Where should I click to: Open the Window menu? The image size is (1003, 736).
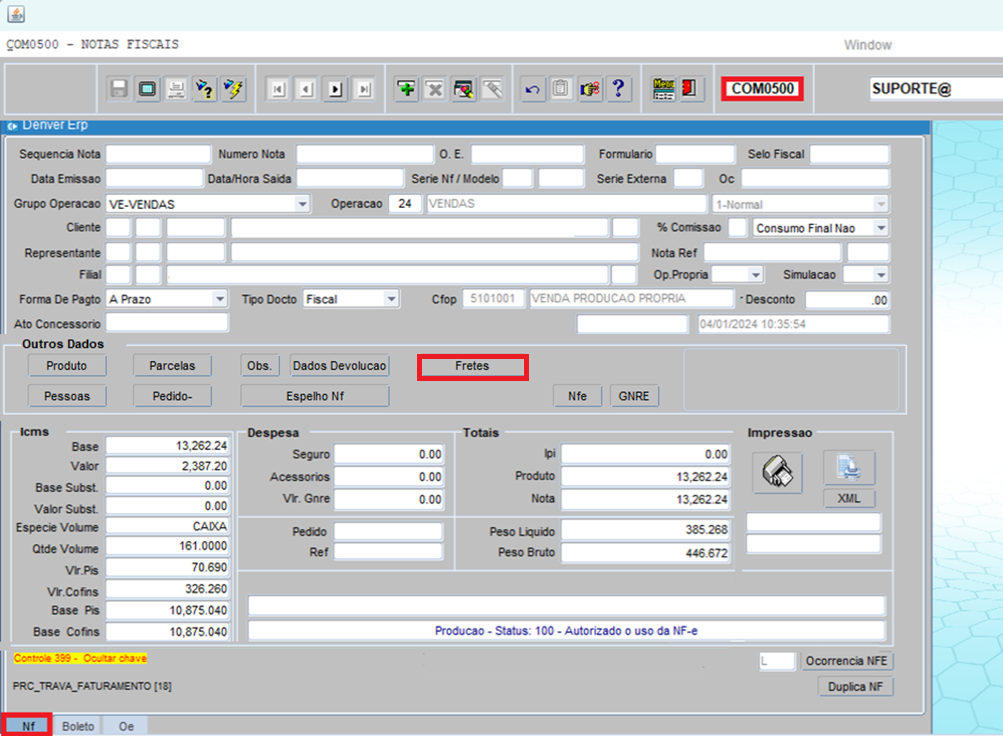coord(867,45)
